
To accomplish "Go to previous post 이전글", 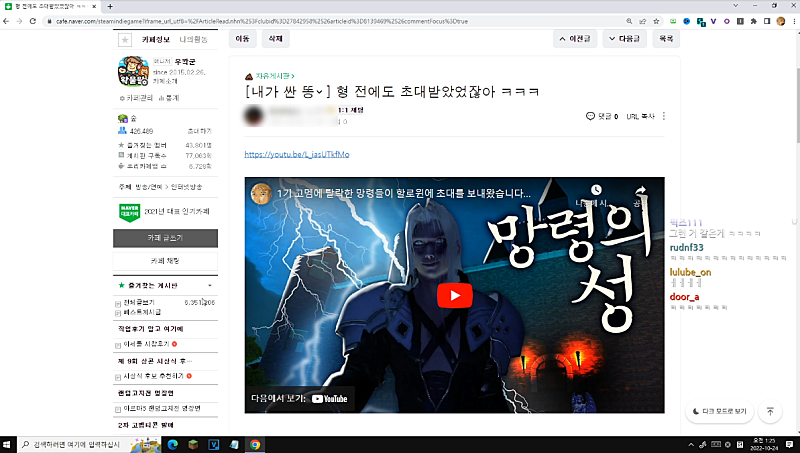I will coord(574,39).
